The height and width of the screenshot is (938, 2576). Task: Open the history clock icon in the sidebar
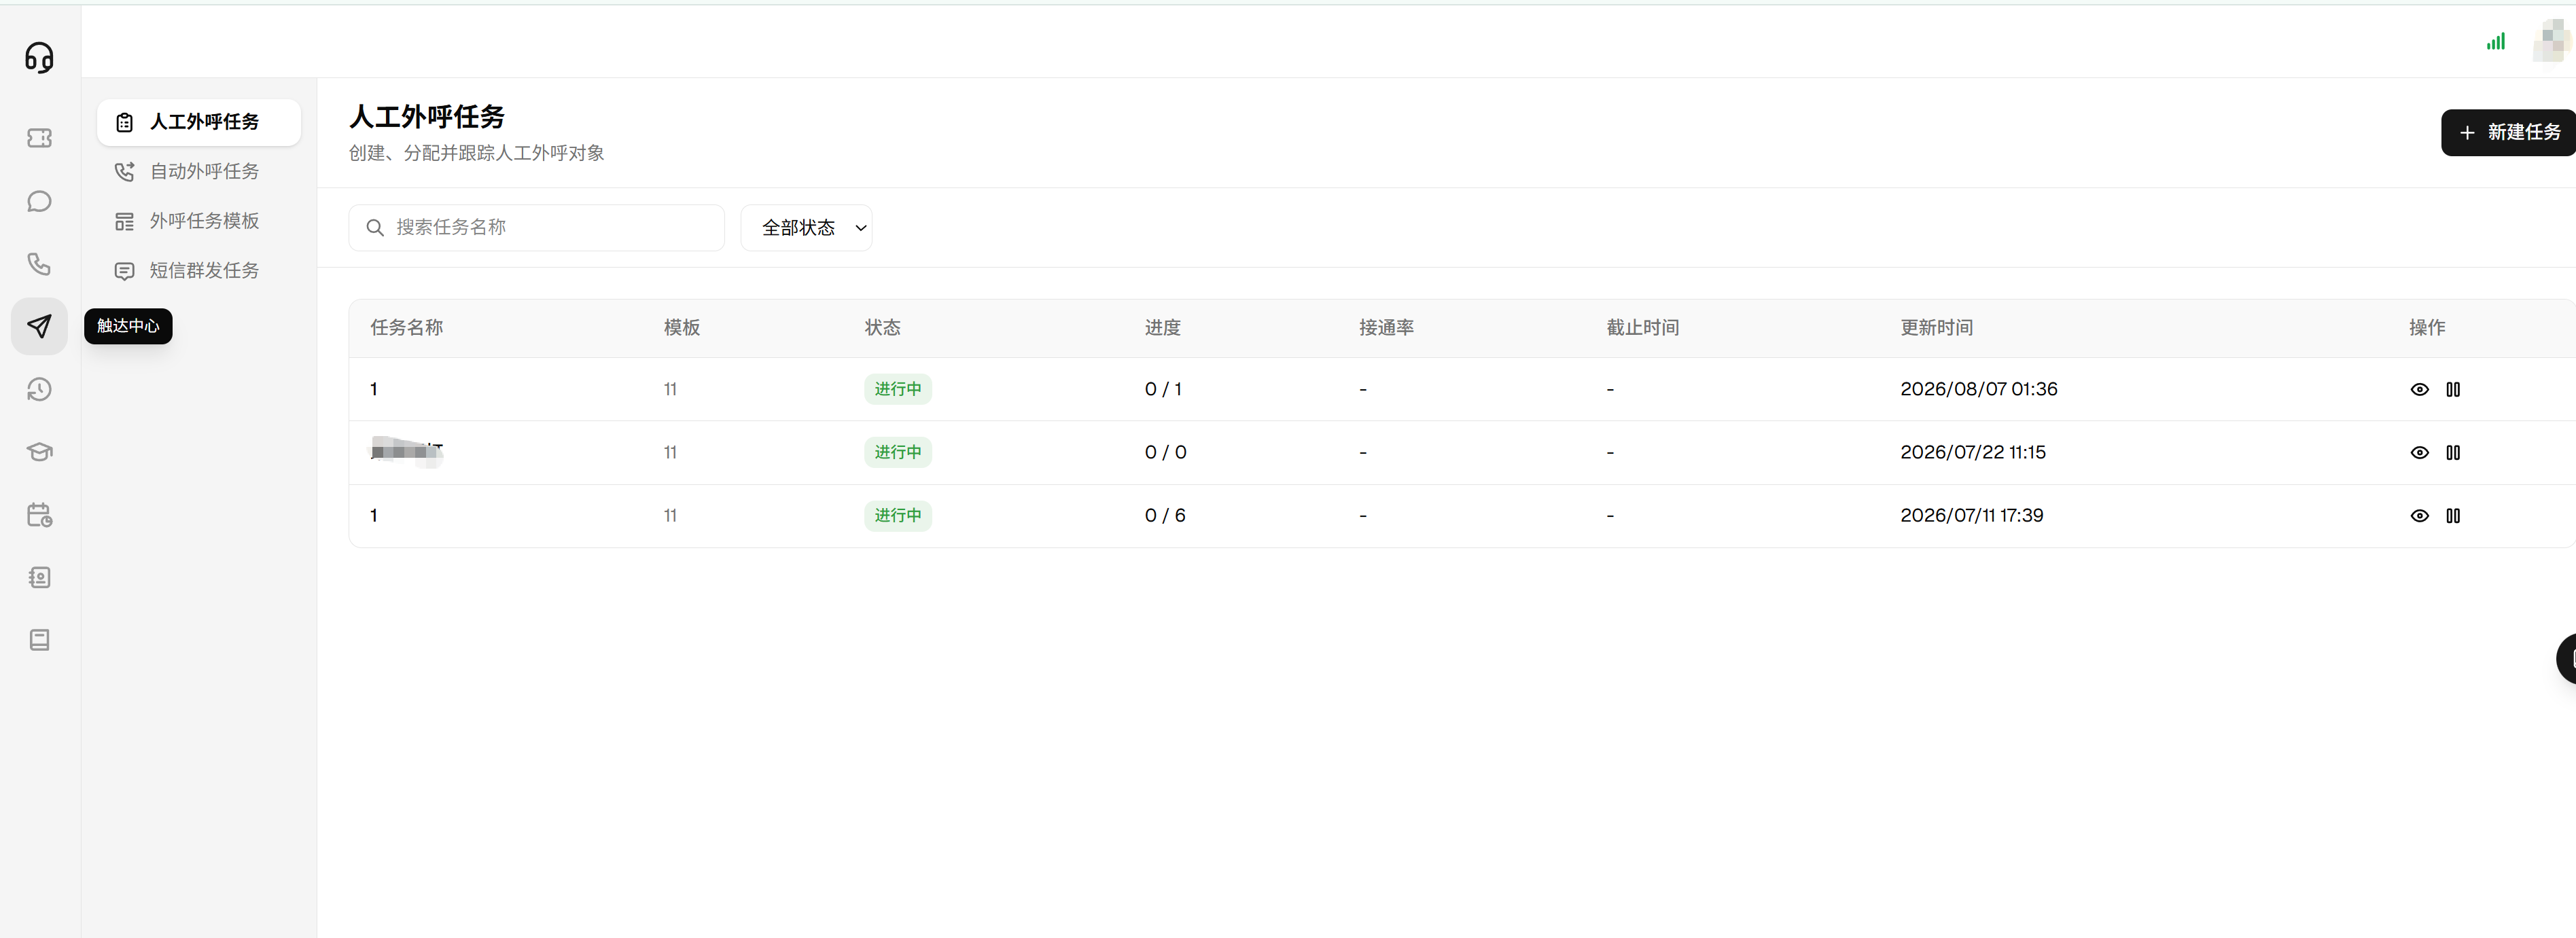coord(39,389)
